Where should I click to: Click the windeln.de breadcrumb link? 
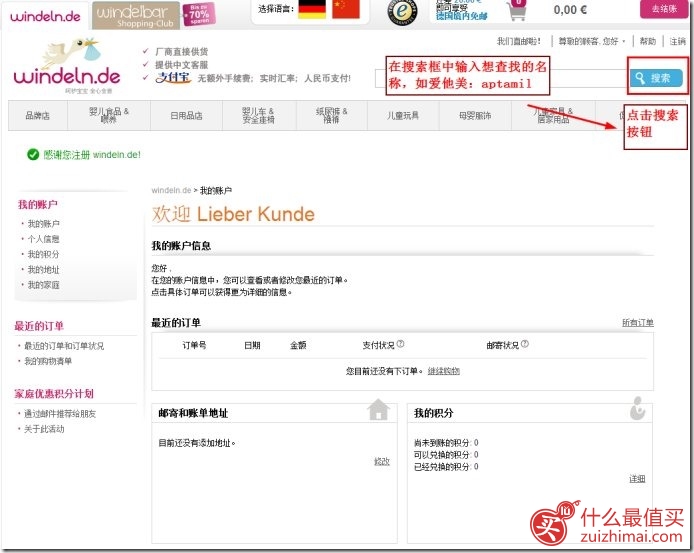point(171,190)
